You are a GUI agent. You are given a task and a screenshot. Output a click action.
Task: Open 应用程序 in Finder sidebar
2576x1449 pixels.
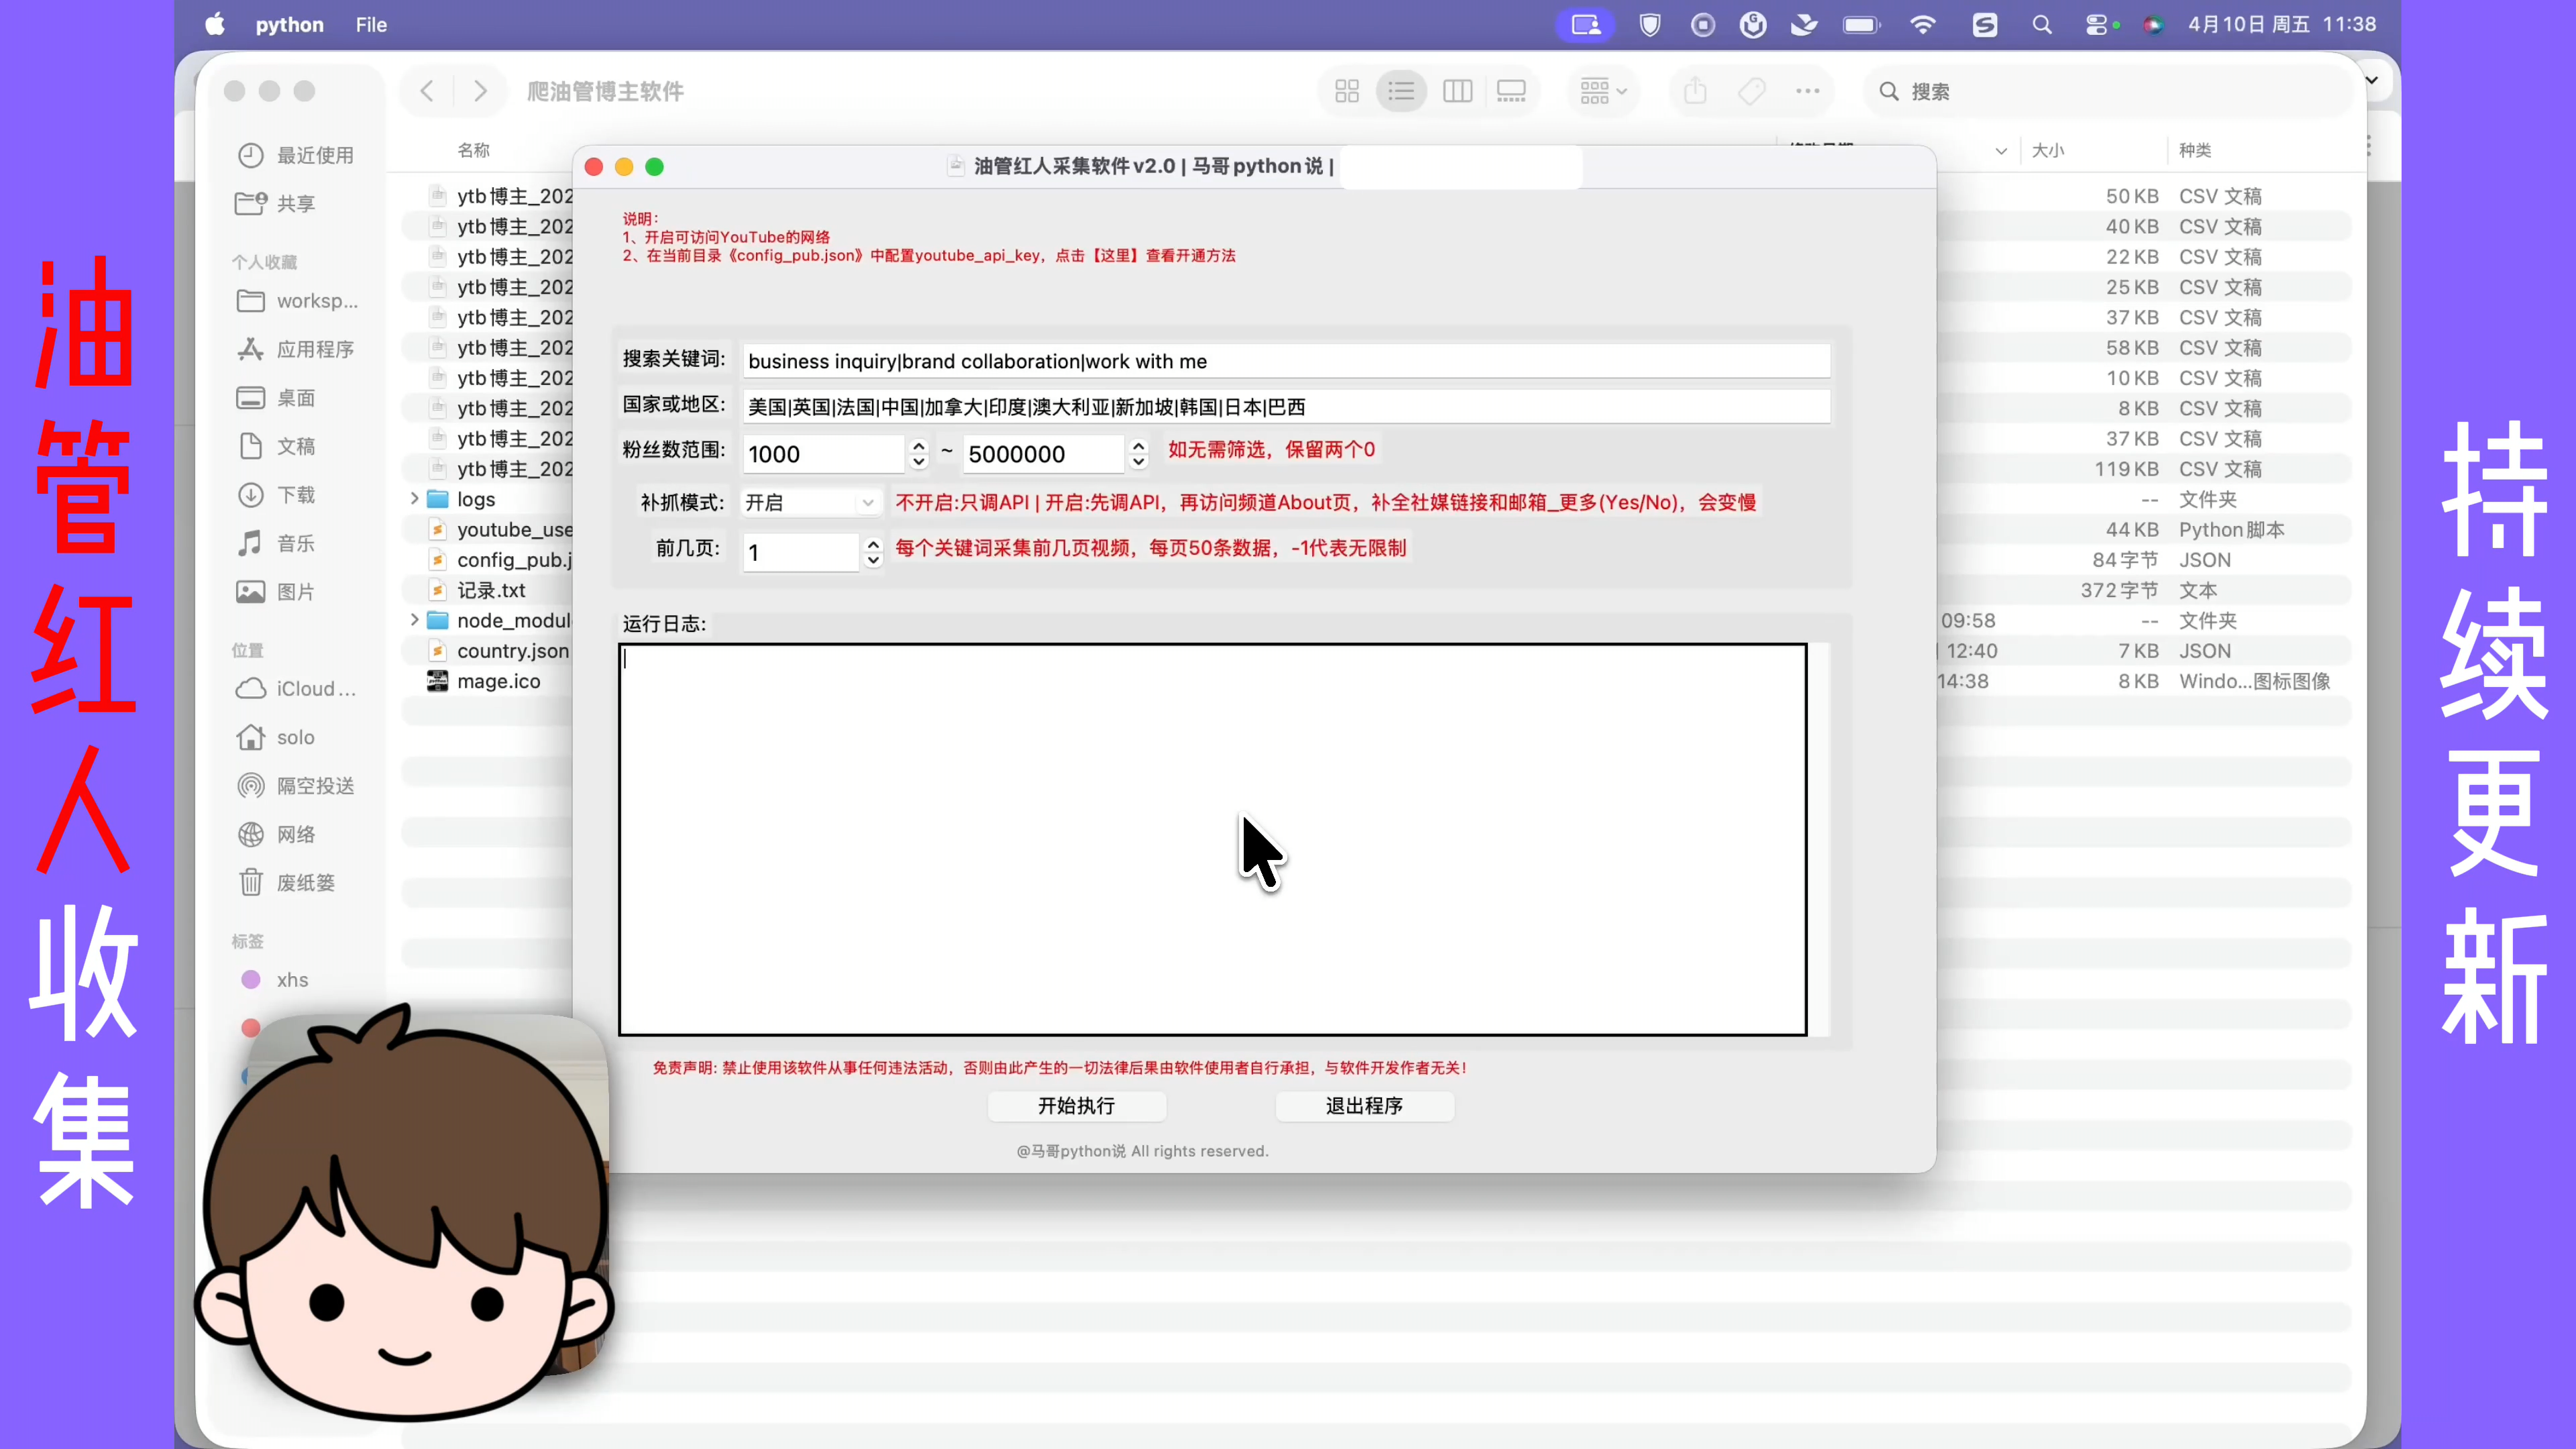[x=296, y=349]
